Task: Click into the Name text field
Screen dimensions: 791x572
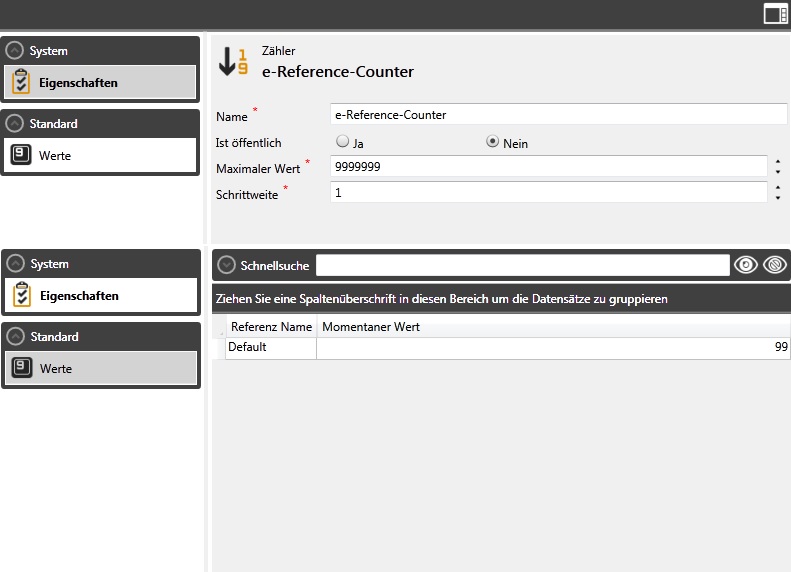Action: (560, 114)
